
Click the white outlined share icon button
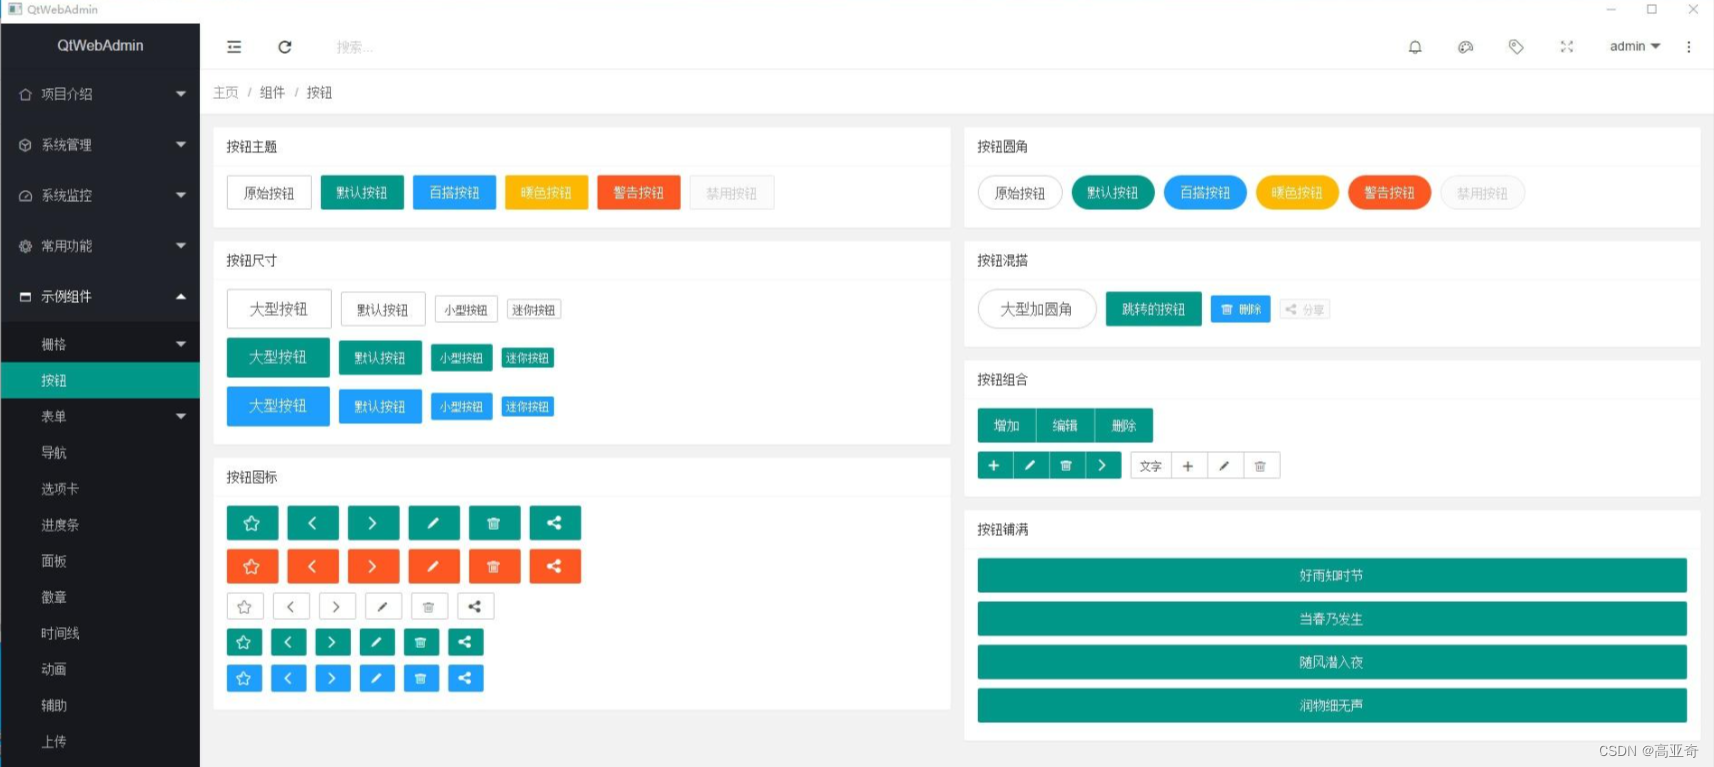[475, 607]
